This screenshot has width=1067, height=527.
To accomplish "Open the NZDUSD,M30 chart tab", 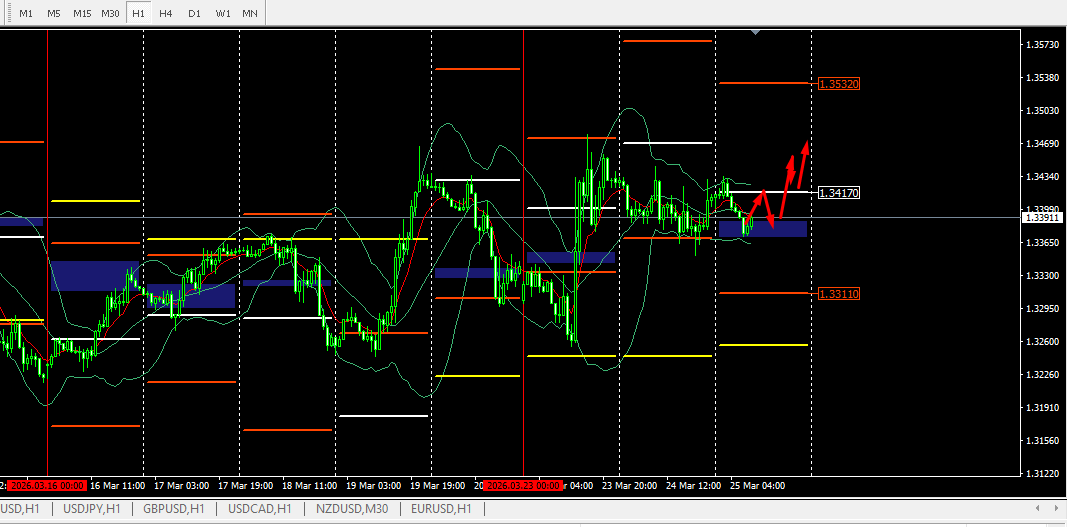I will [x=352, y=508].
